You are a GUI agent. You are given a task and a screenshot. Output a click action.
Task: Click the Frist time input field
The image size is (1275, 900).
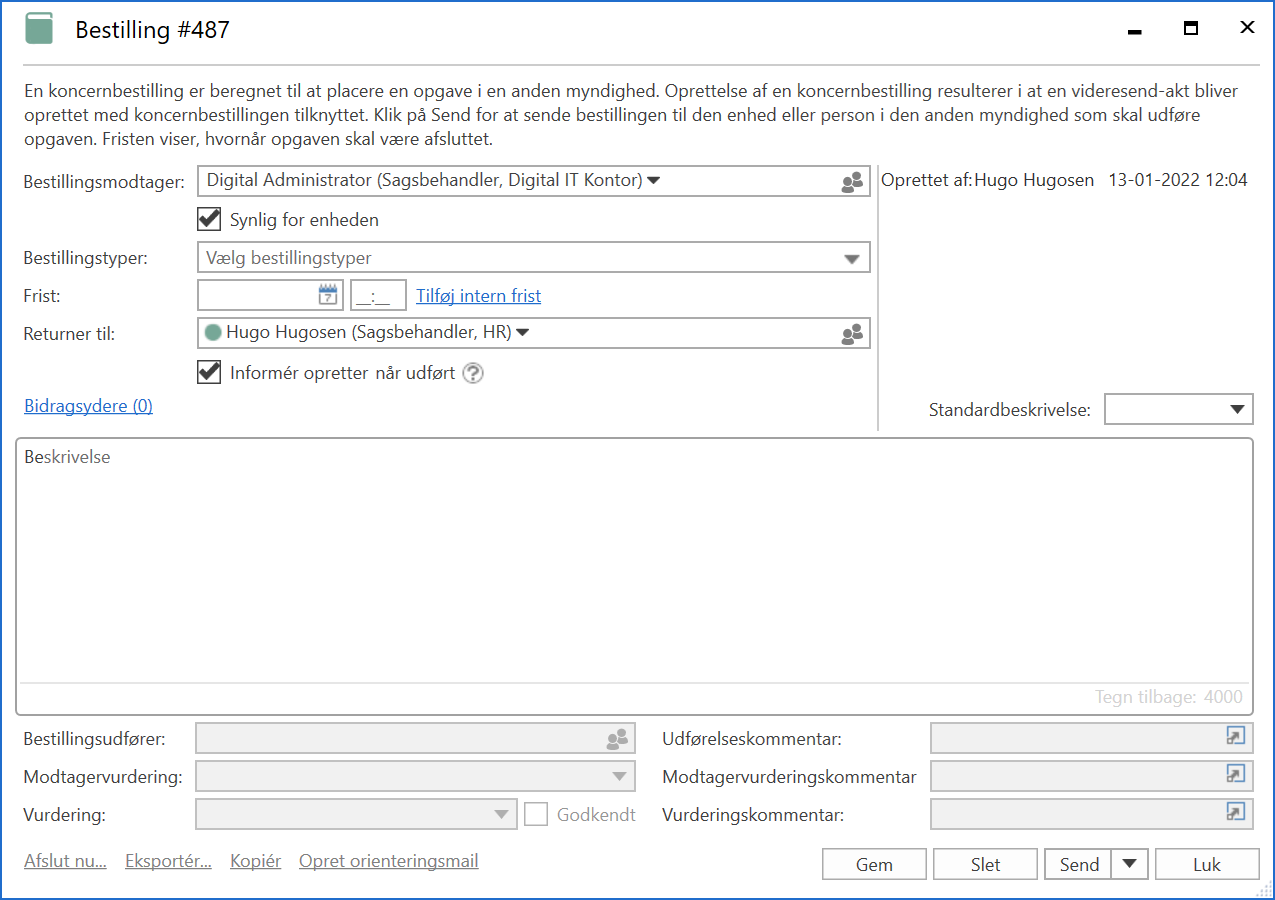pyautogui.click(x=378, y=296)
